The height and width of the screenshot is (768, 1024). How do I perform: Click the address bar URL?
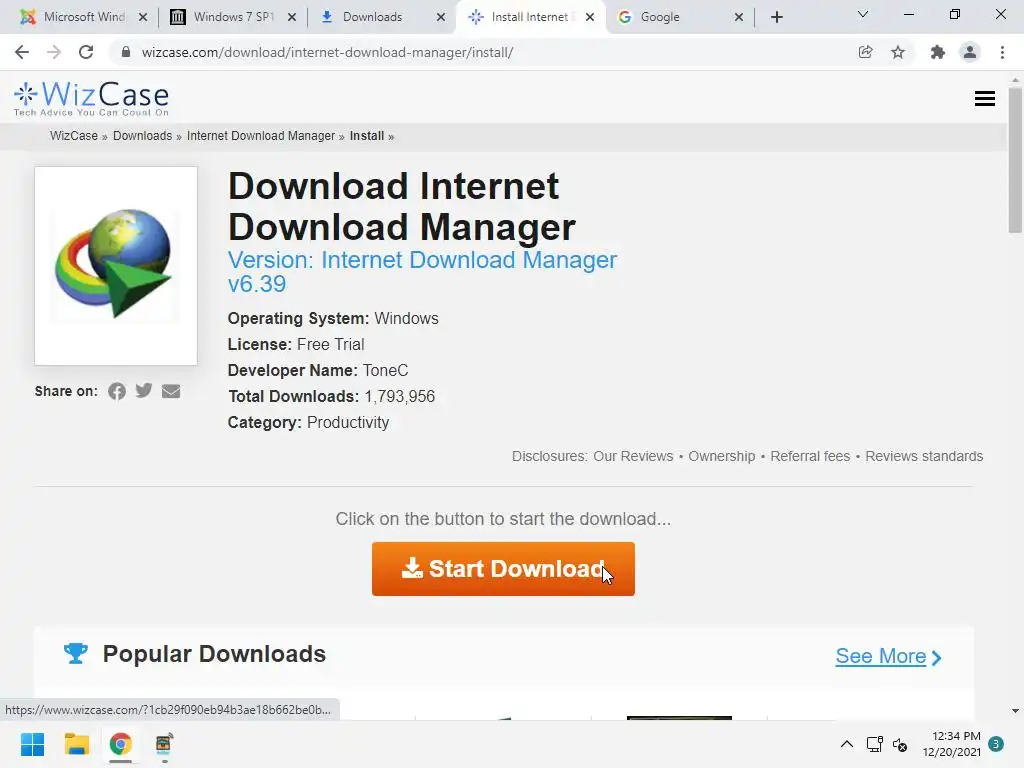(327, 52)
